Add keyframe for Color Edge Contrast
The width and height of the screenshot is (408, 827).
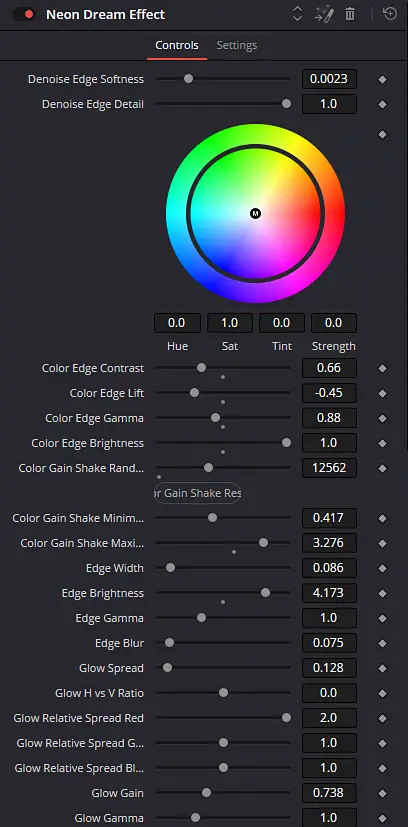[383, 369]
